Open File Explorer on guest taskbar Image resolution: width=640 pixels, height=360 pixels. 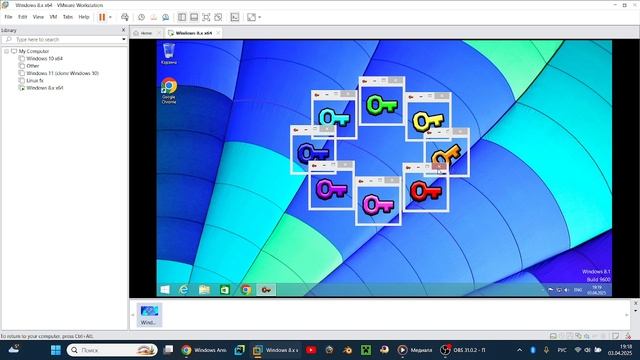coord(204,289)
